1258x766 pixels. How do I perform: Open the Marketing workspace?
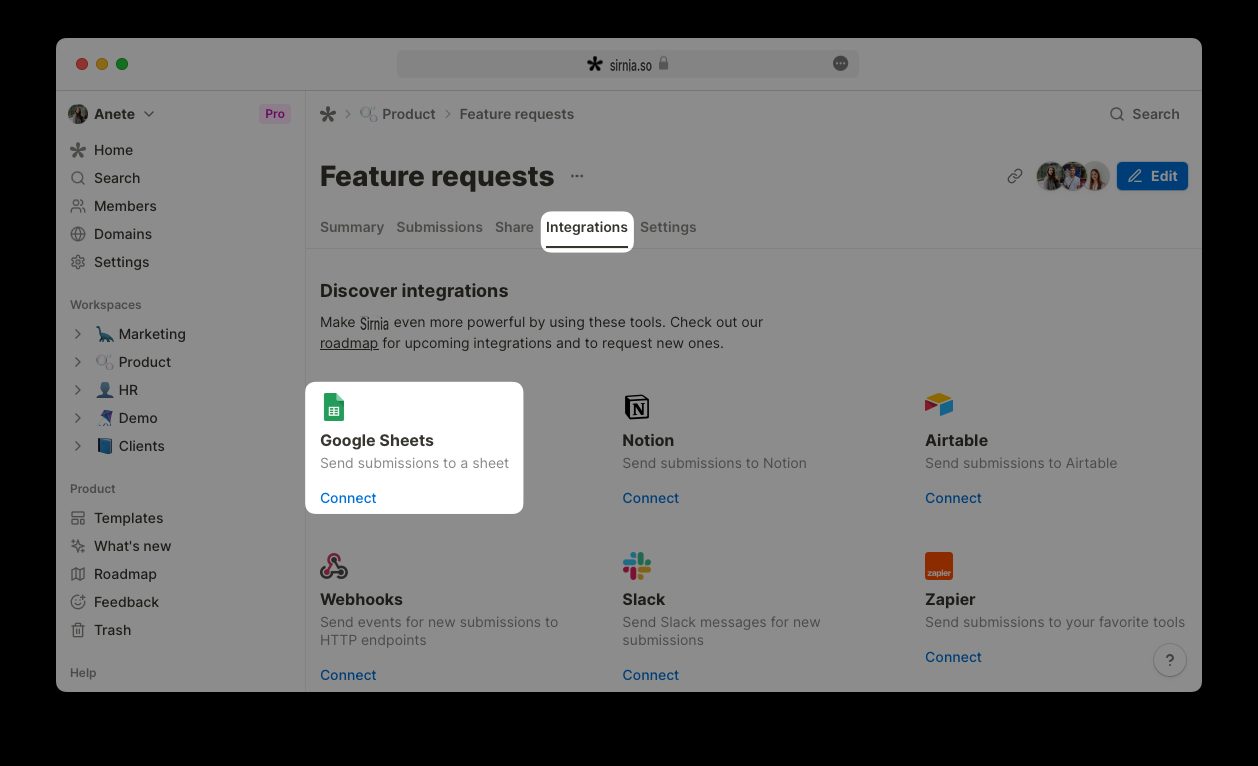[x=152, y=334]
